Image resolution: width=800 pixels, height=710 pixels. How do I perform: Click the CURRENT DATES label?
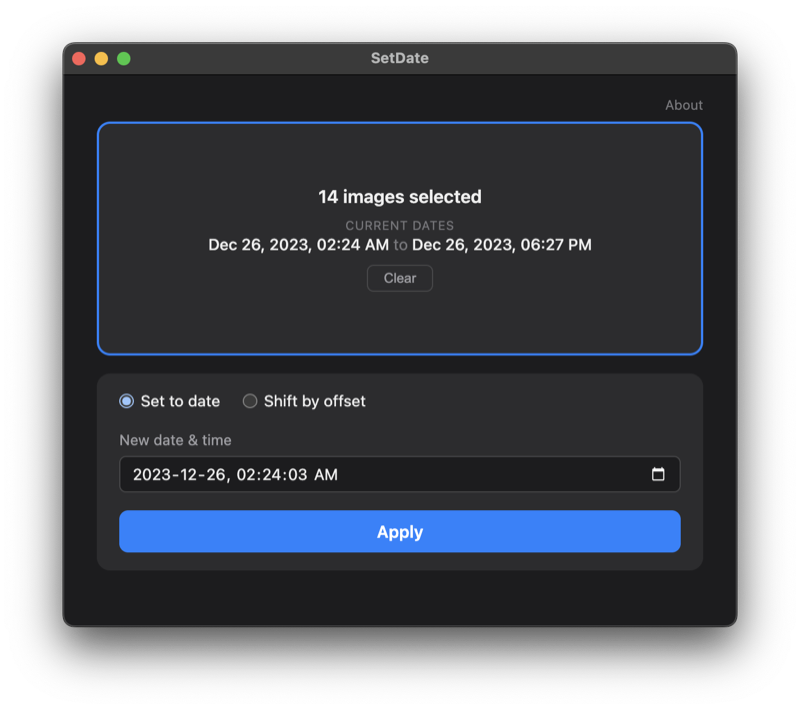tap(399, 225)
